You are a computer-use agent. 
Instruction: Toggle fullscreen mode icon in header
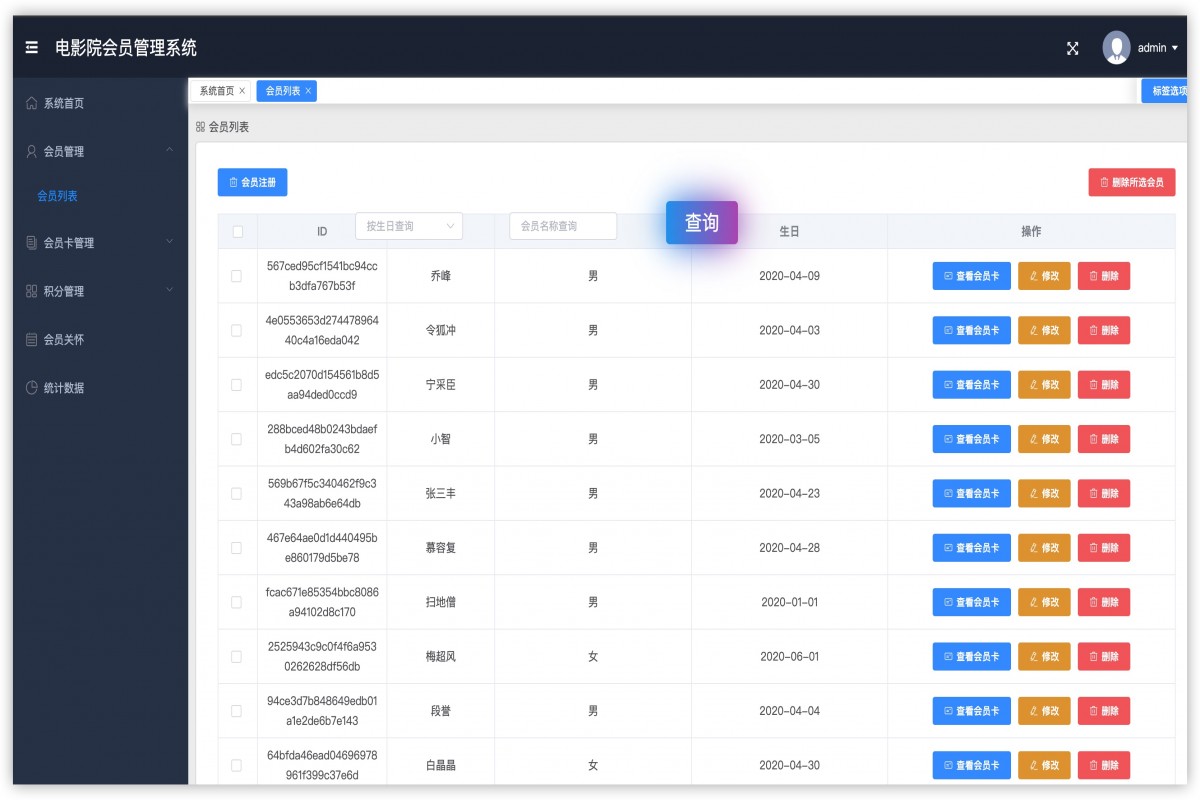pyautogui.click(x=1072, y=48)
